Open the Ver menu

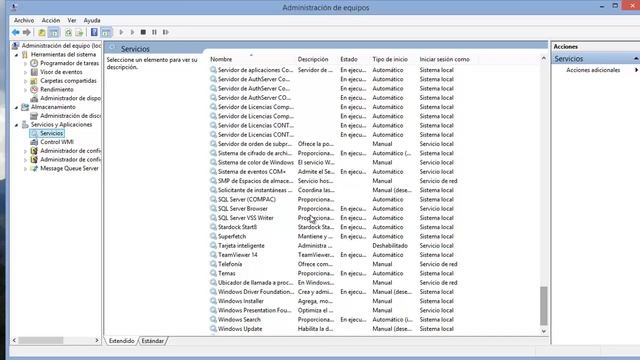pos(72,20)
